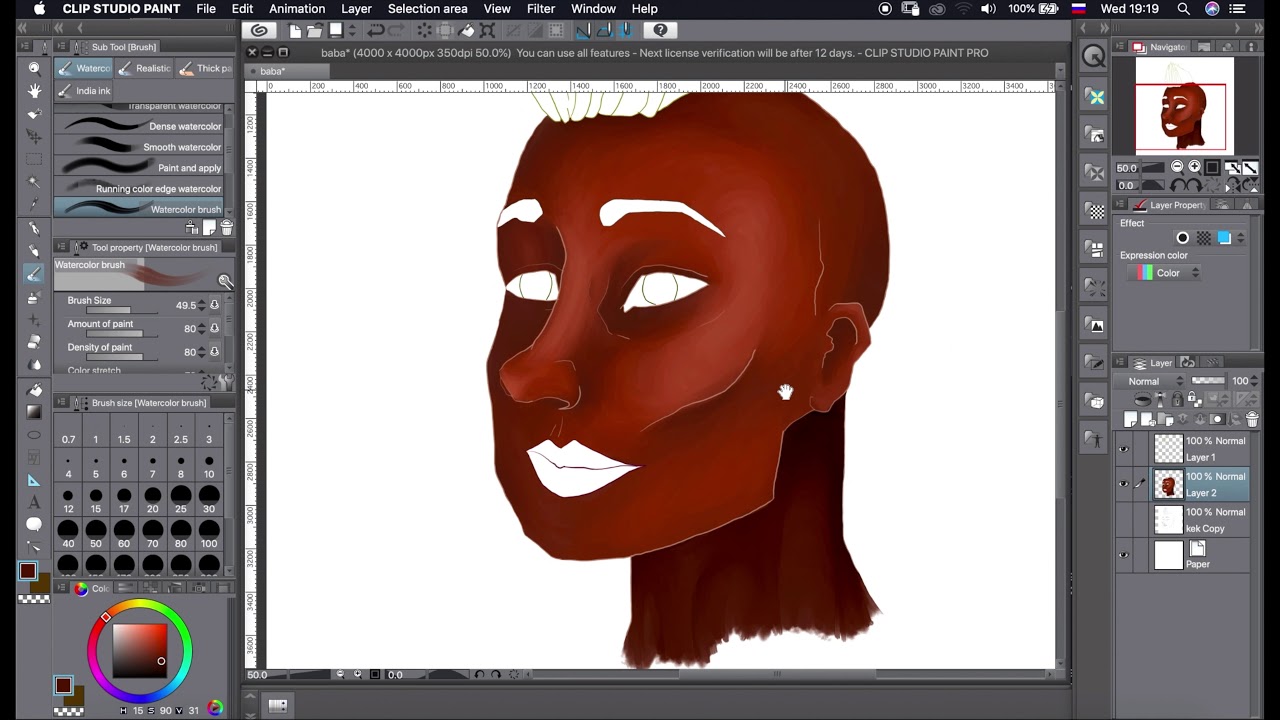Screen dimensions: 1280x720
Task: Select the Auto Select magic wand tool
Action: coord(34,182)
